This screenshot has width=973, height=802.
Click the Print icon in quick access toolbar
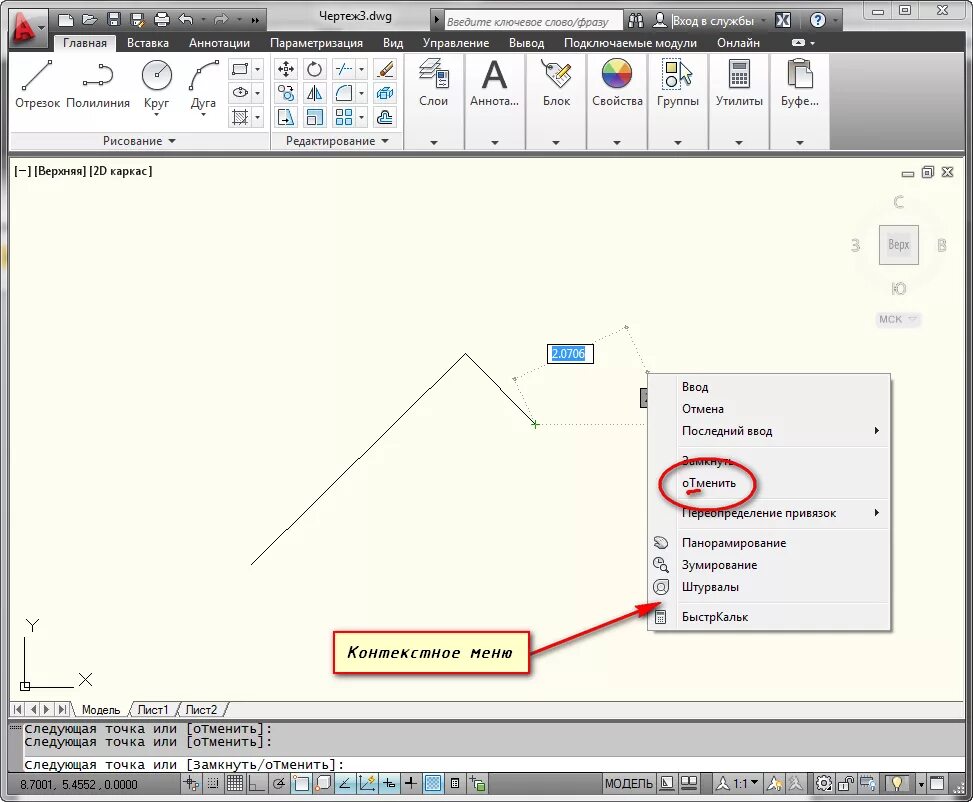(x=161, y=19)
